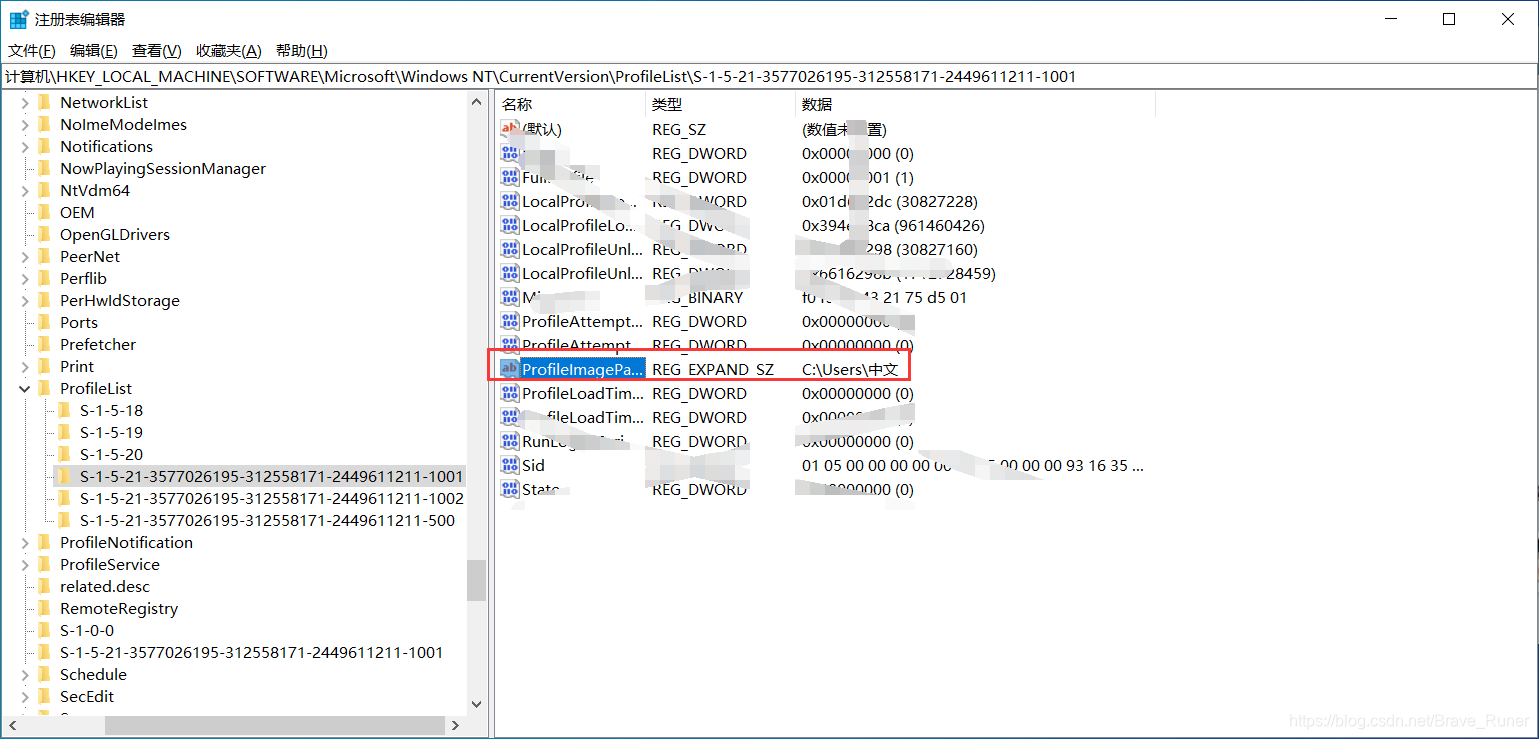Expand the Schedule key

click(25, 674)
